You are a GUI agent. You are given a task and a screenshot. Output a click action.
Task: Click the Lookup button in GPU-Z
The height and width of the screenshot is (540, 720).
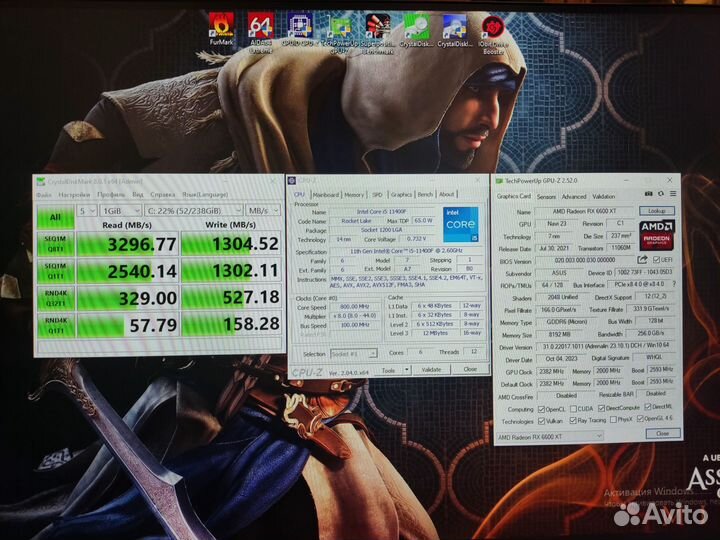[x=657, y=211]
